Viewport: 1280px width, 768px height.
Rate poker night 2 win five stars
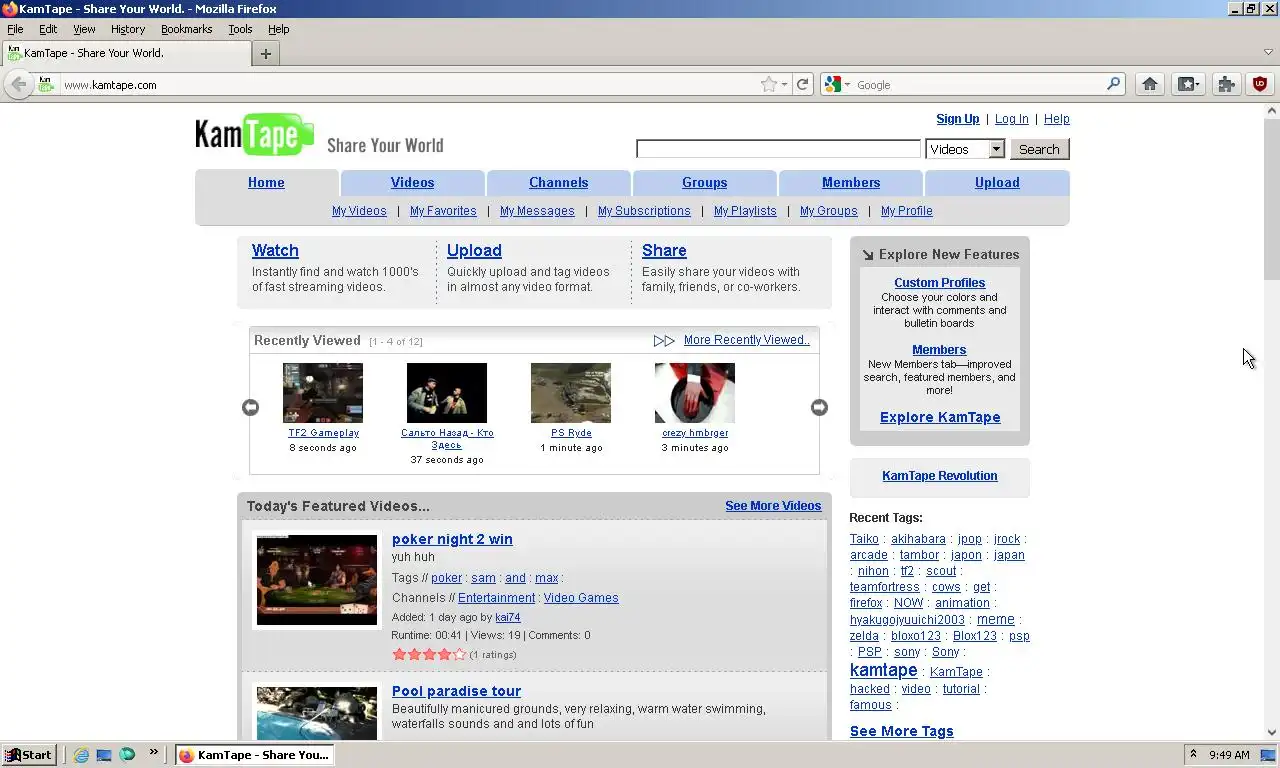pos(460,654)
